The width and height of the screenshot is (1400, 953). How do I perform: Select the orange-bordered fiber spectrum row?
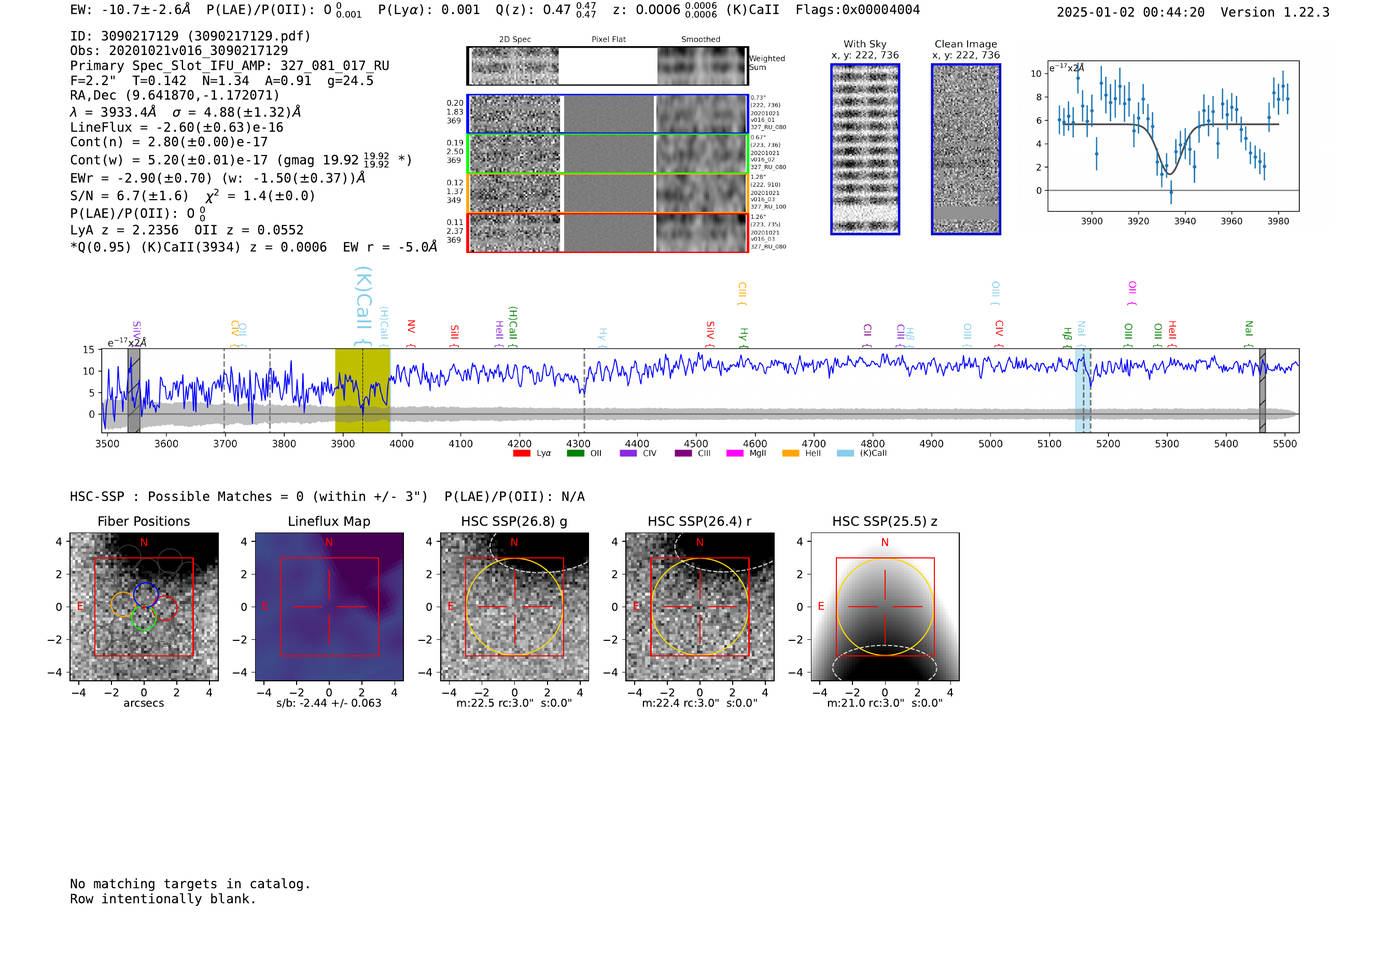[x=608, y=193]
